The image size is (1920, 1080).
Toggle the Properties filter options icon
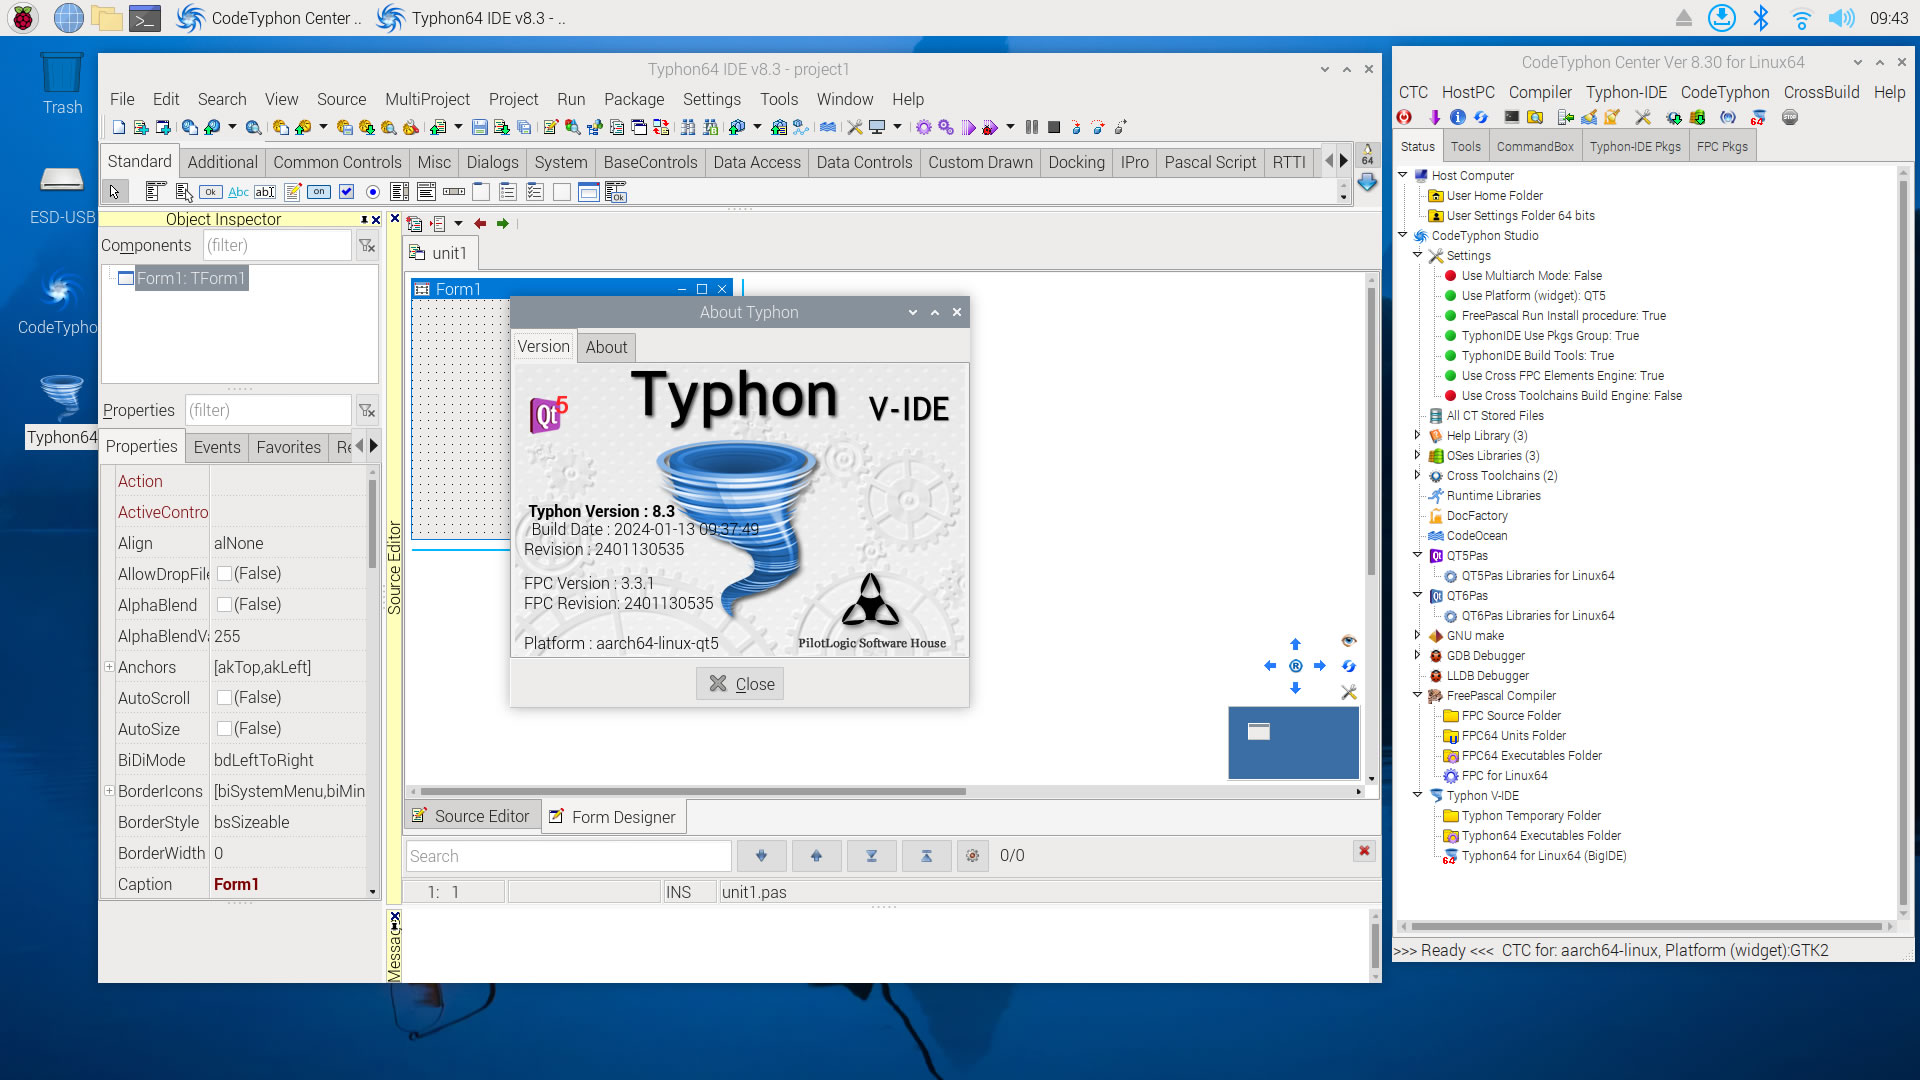tap(367, 410)
